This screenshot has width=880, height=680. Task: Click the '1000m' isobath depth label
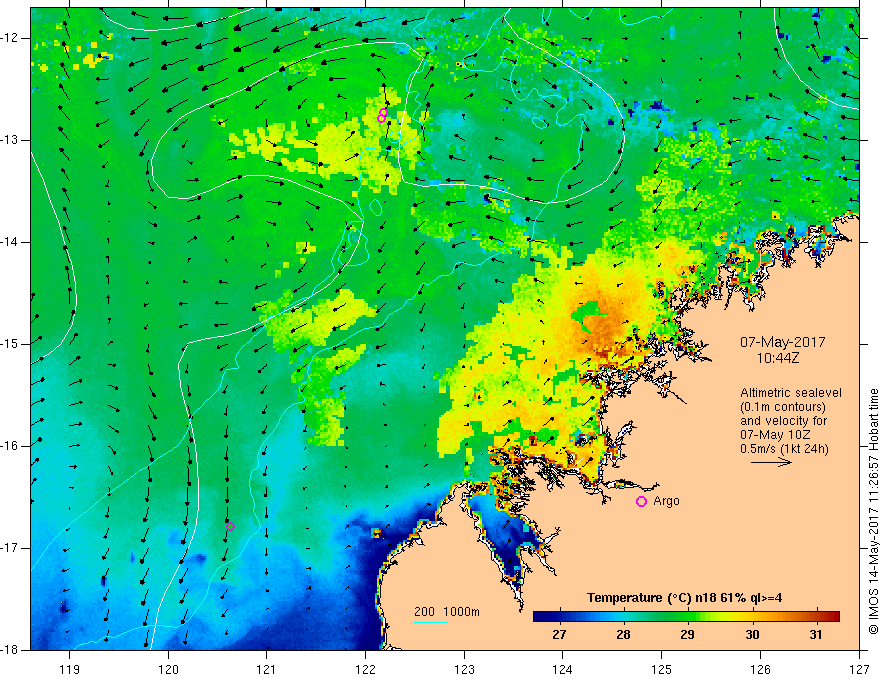pos(461,612)
